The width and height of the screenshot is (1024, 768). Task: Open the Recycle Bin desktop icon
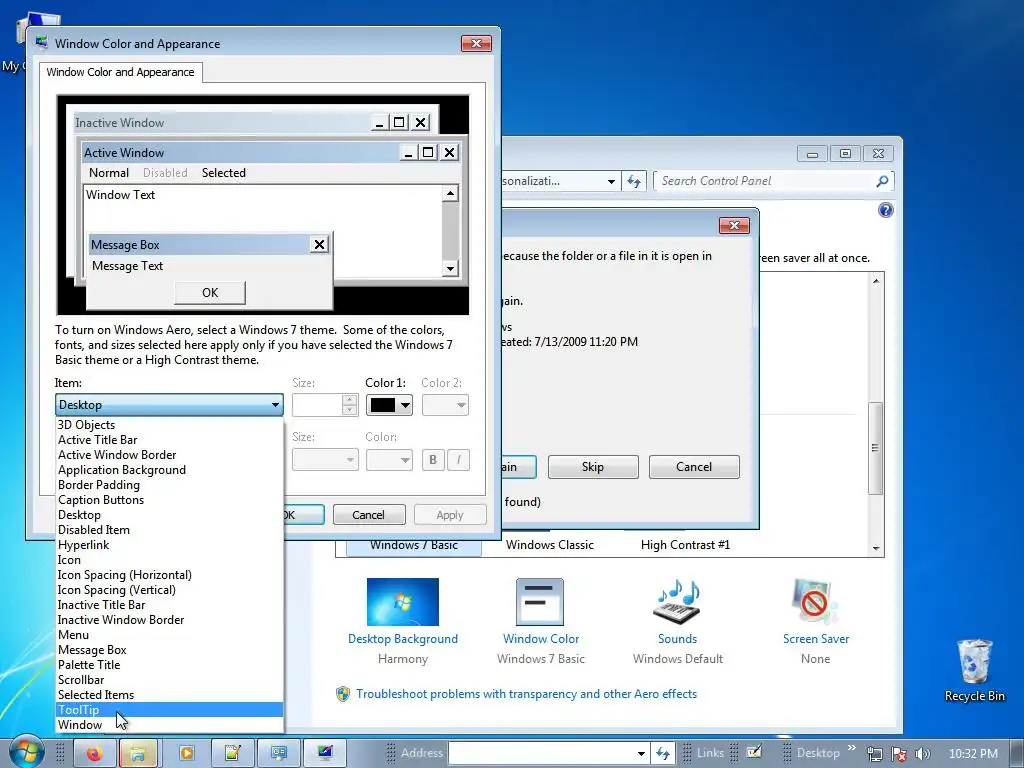tap(974, 670)
